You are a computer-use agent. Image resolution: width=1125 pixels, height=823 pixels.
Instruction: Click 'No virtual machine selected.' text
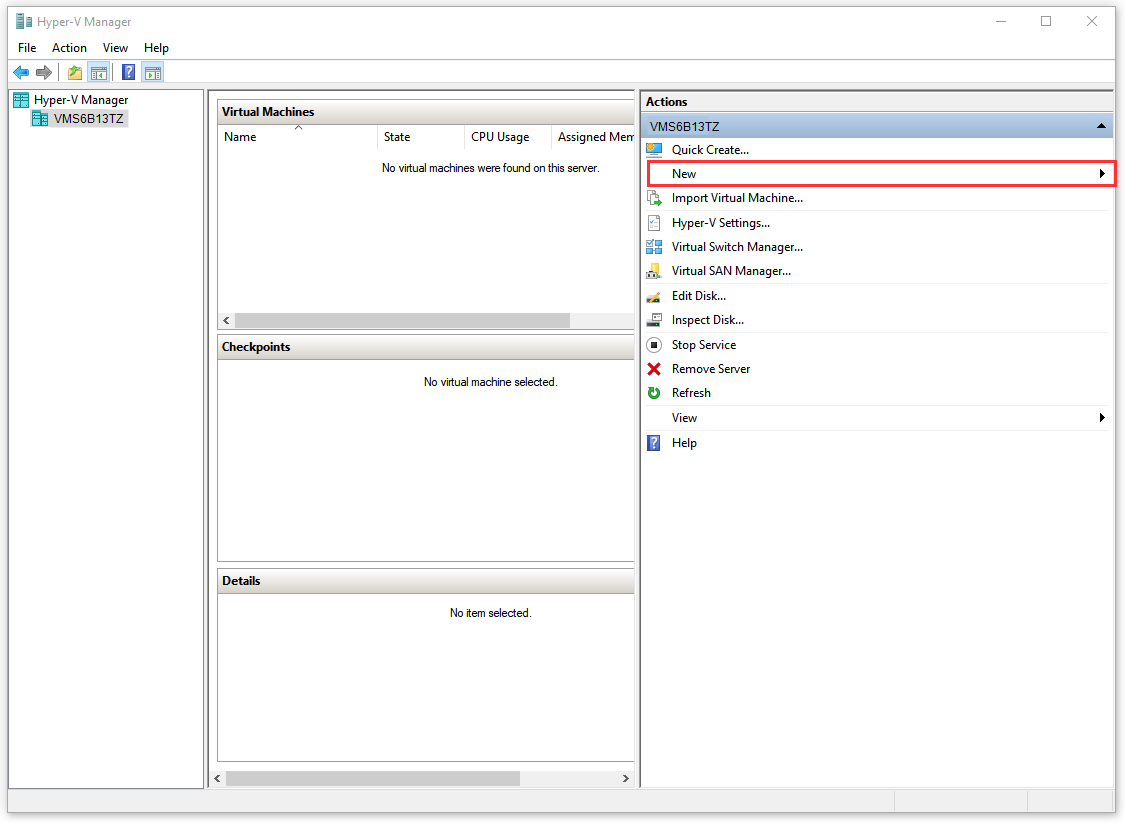click(491, 382)
